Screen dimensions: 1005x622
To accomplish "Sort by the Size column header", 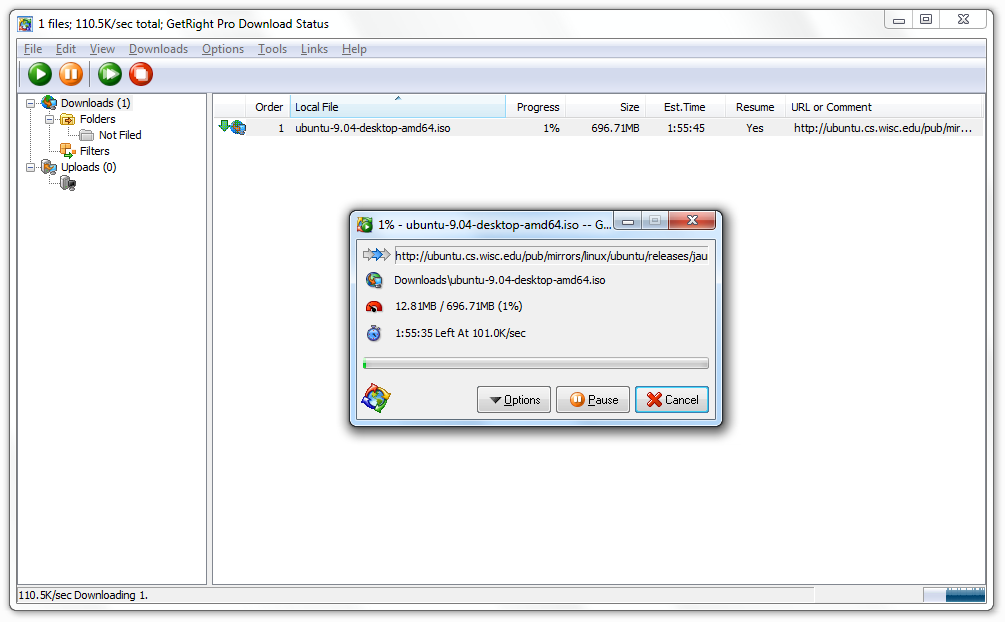I will coord(606,107).
